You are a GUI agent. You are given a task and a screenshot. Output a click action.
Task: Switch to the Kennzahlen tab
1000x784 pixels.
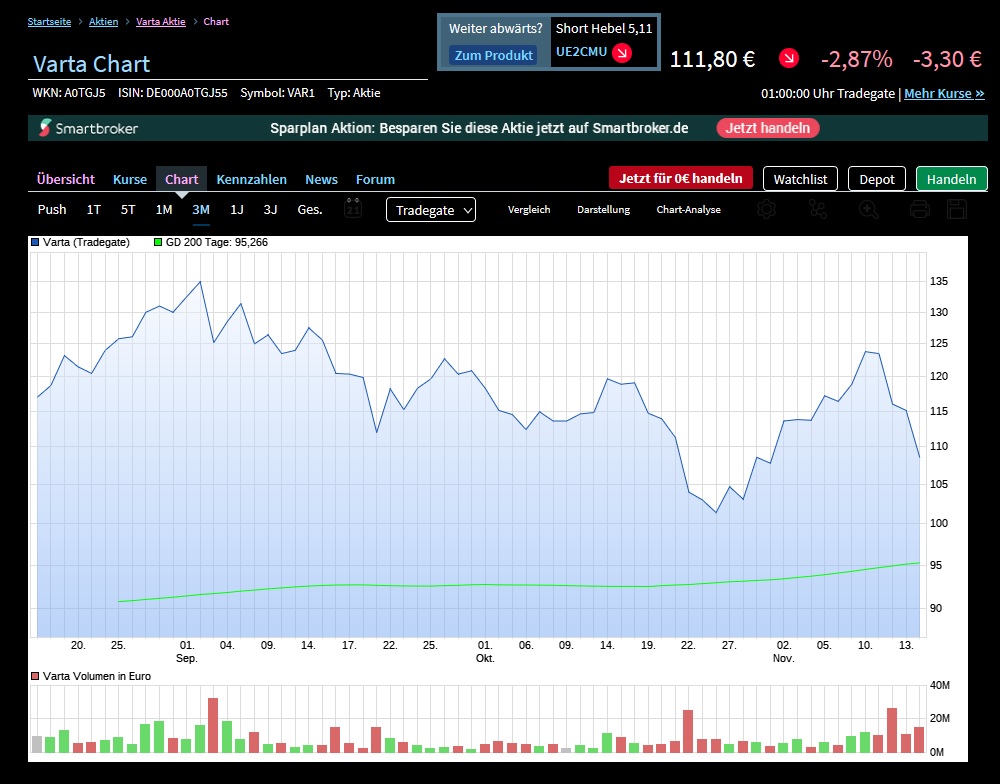[251, 179]
